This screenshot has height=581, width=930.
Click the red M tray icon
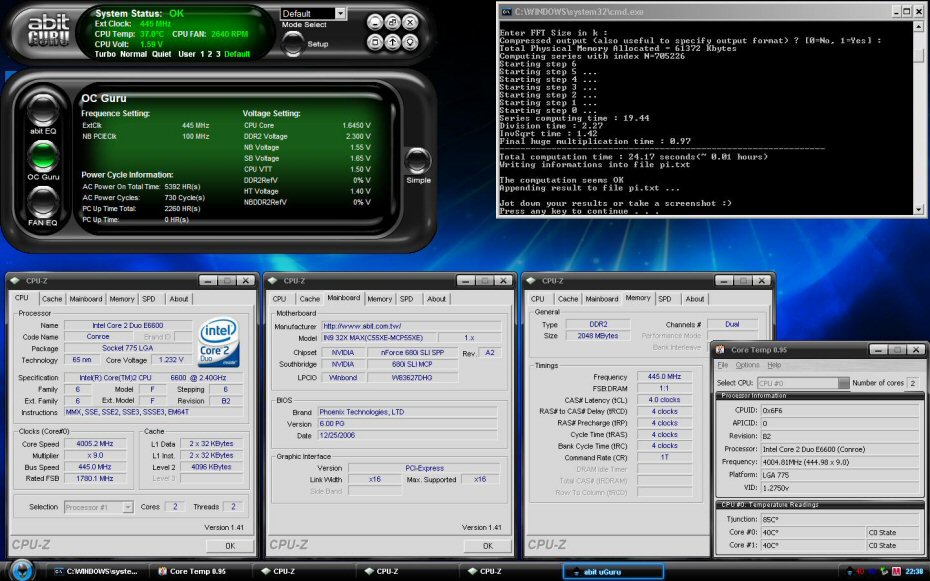tap(896, 572)
